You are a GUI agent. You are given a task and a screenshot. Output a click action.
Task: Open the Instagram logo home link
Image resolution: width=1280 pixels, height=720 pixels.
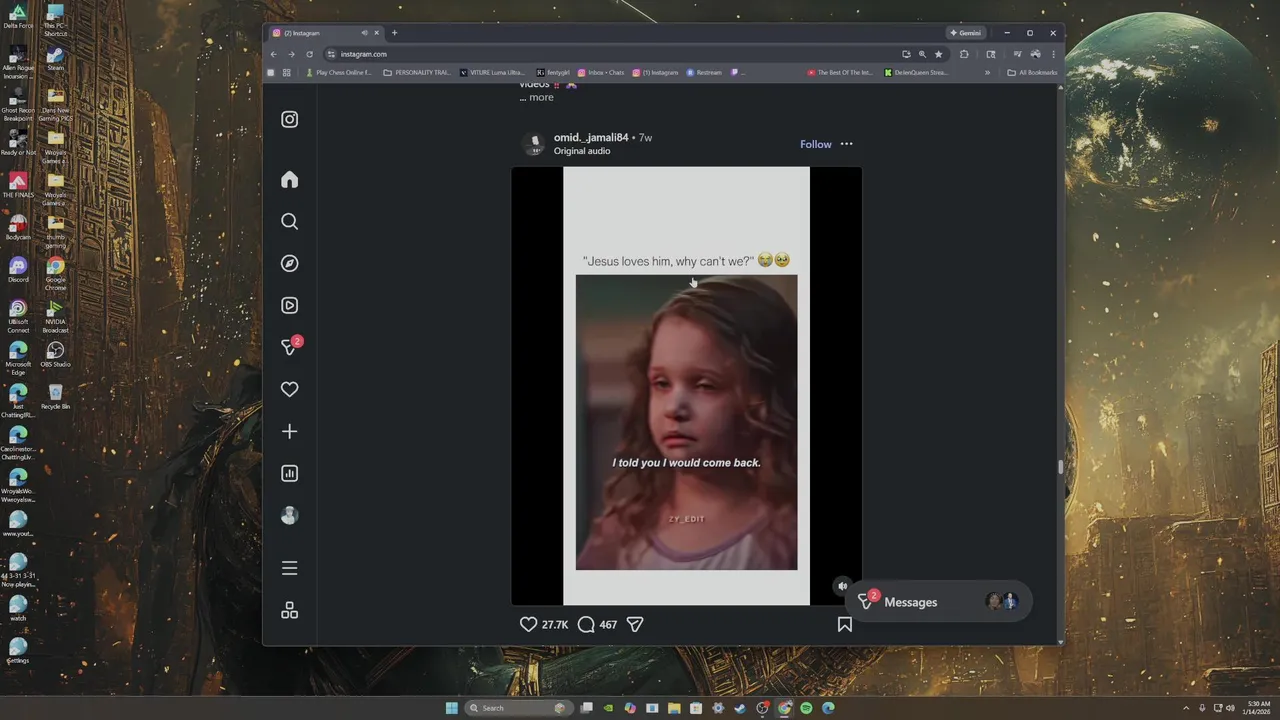pyautogui.click(x=289, y=119)
